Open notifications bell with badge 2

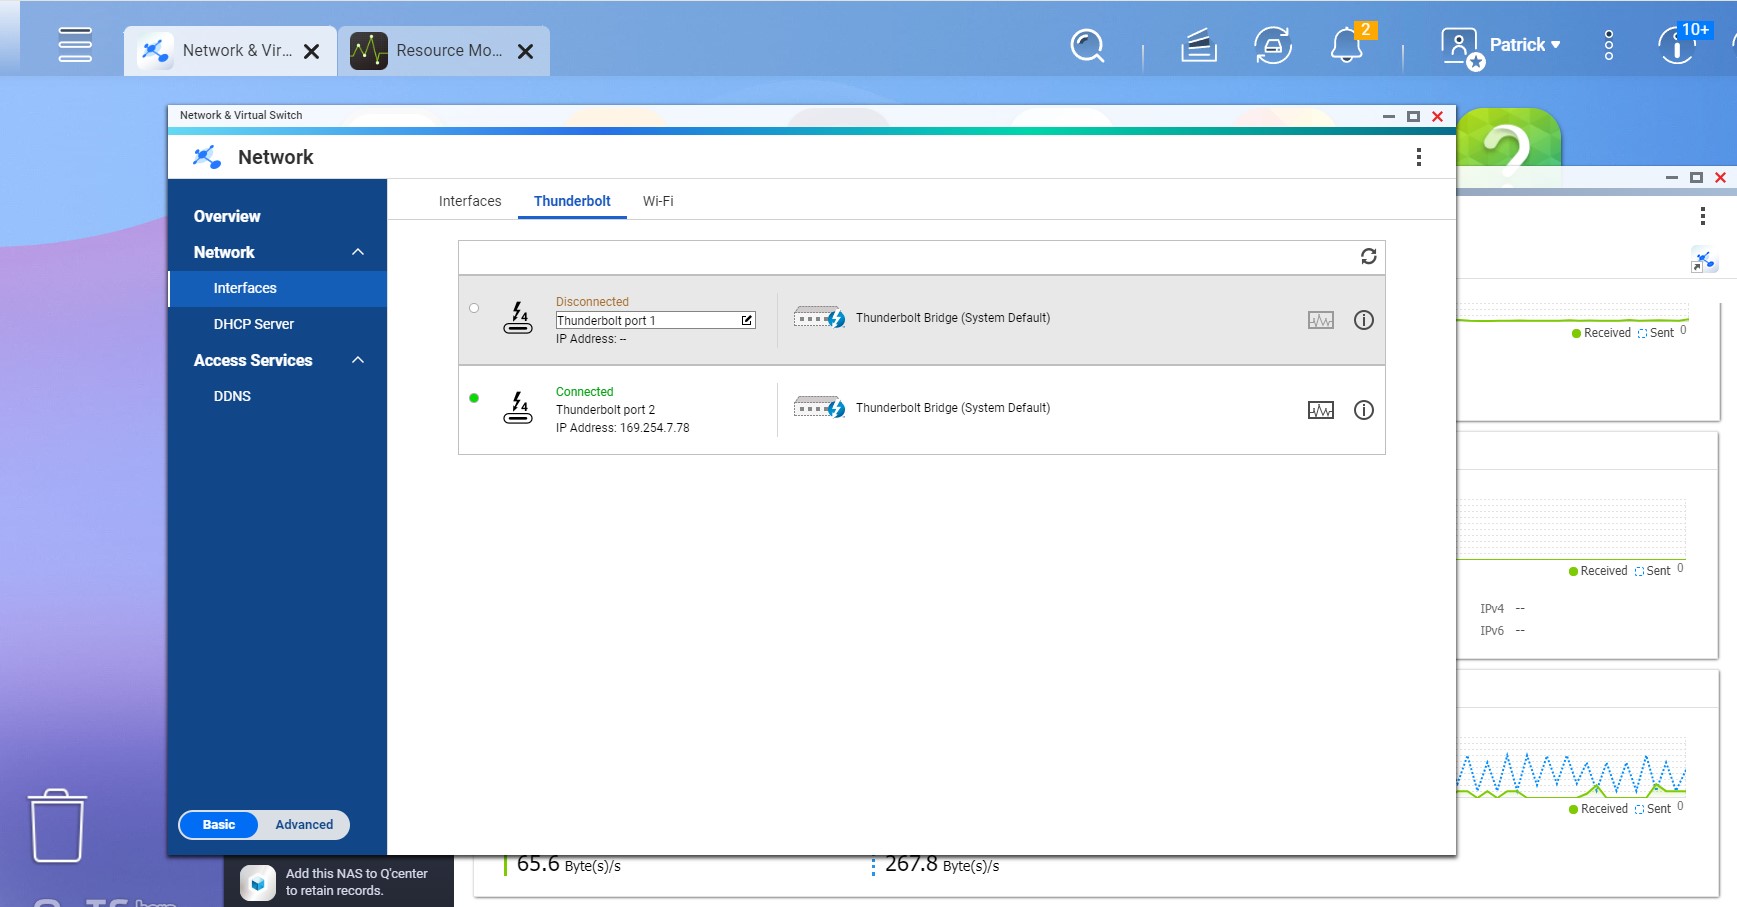1348,45
